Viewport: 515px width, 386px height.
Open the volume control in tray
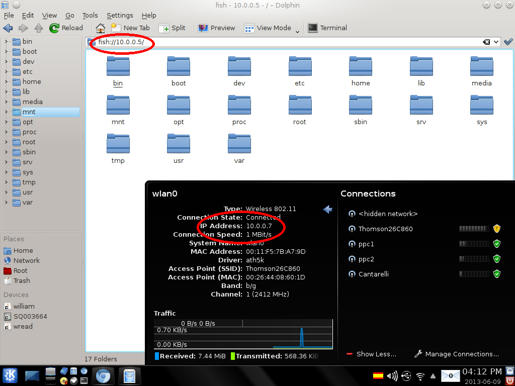(x=392, y=376)
